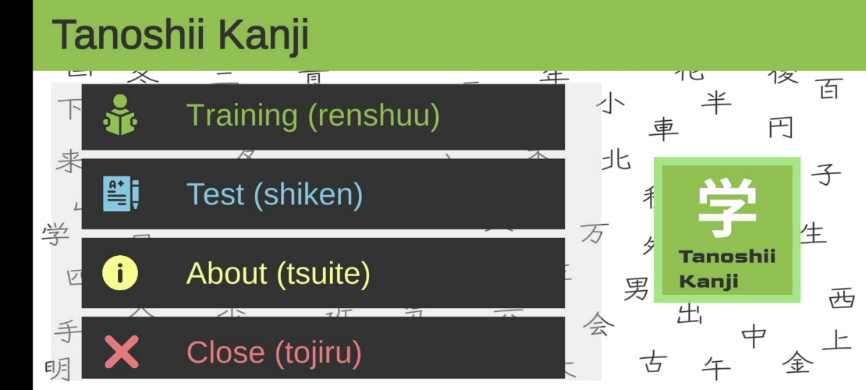Click the 北 kanji in the background
866x390 pixels.
tap(616, 160)
